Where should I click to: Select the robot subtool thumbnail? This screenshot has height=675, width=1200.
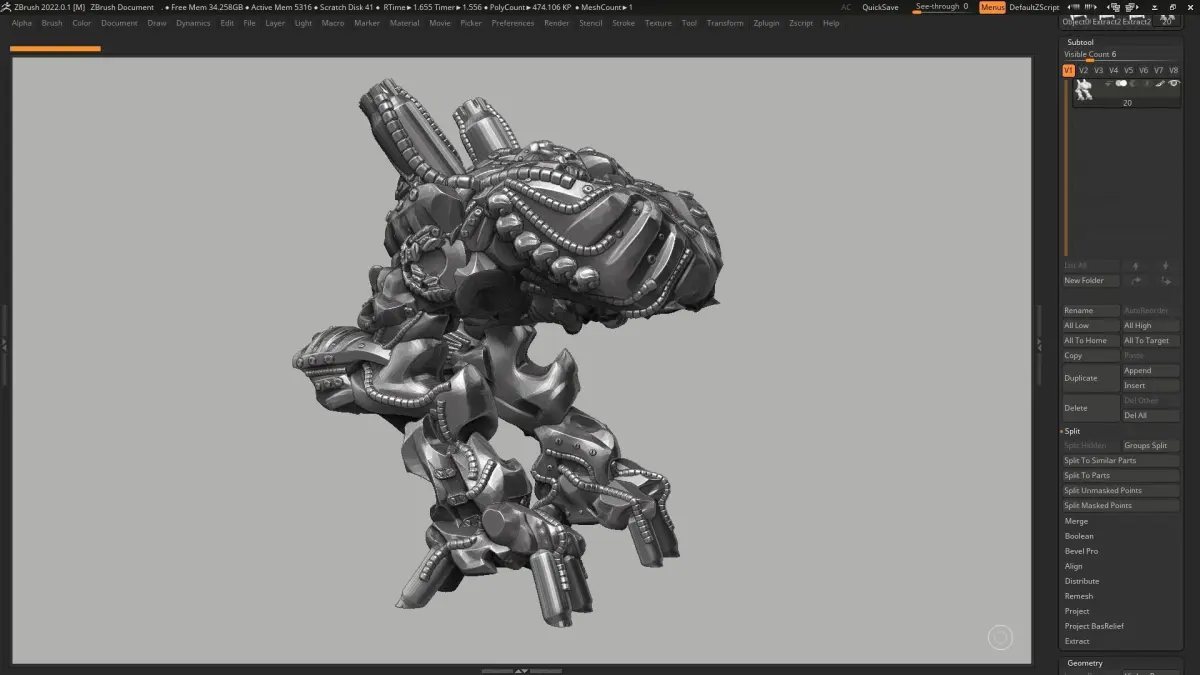[x=1084, y=89]
